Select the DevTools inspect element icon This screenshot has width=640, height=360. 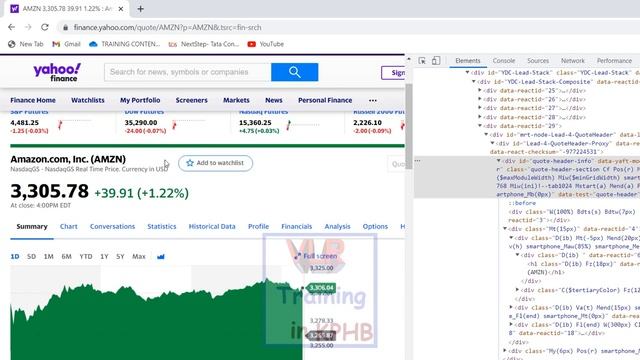(x=422, y=61)
